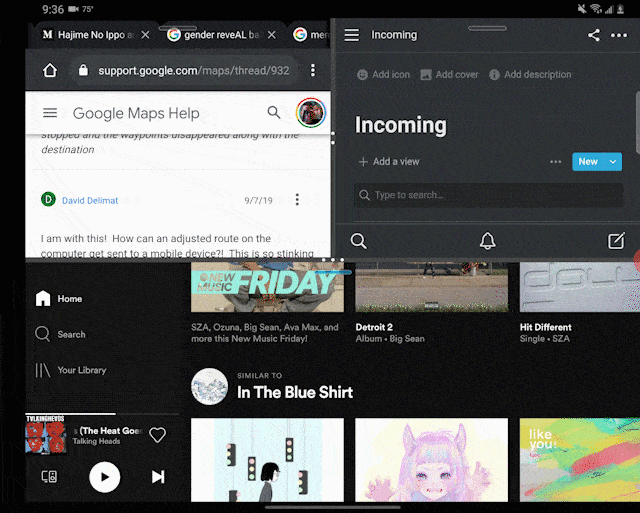The height and width of the screenshot is (513, 640).
Task: Tap the Wi-Fi icon in status bar
Action: click(596, 9)
